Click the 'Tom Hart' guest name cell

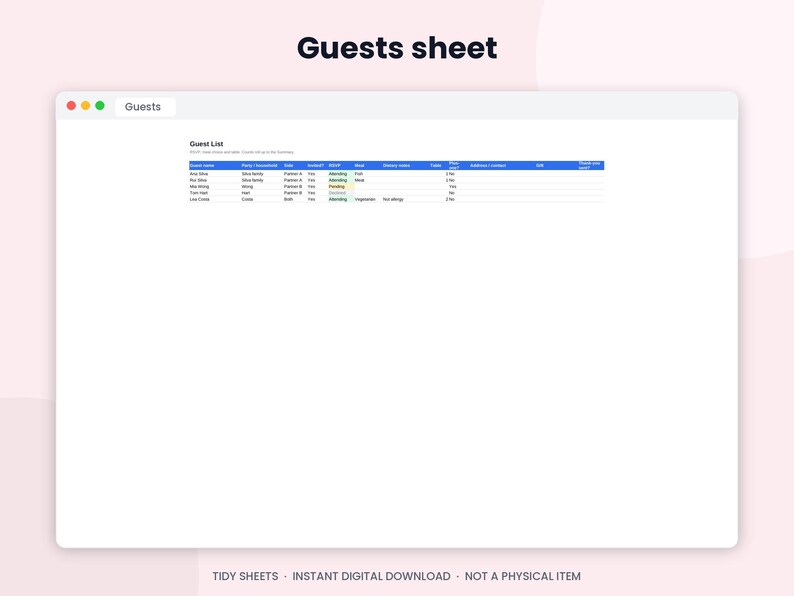click(199, 193)
